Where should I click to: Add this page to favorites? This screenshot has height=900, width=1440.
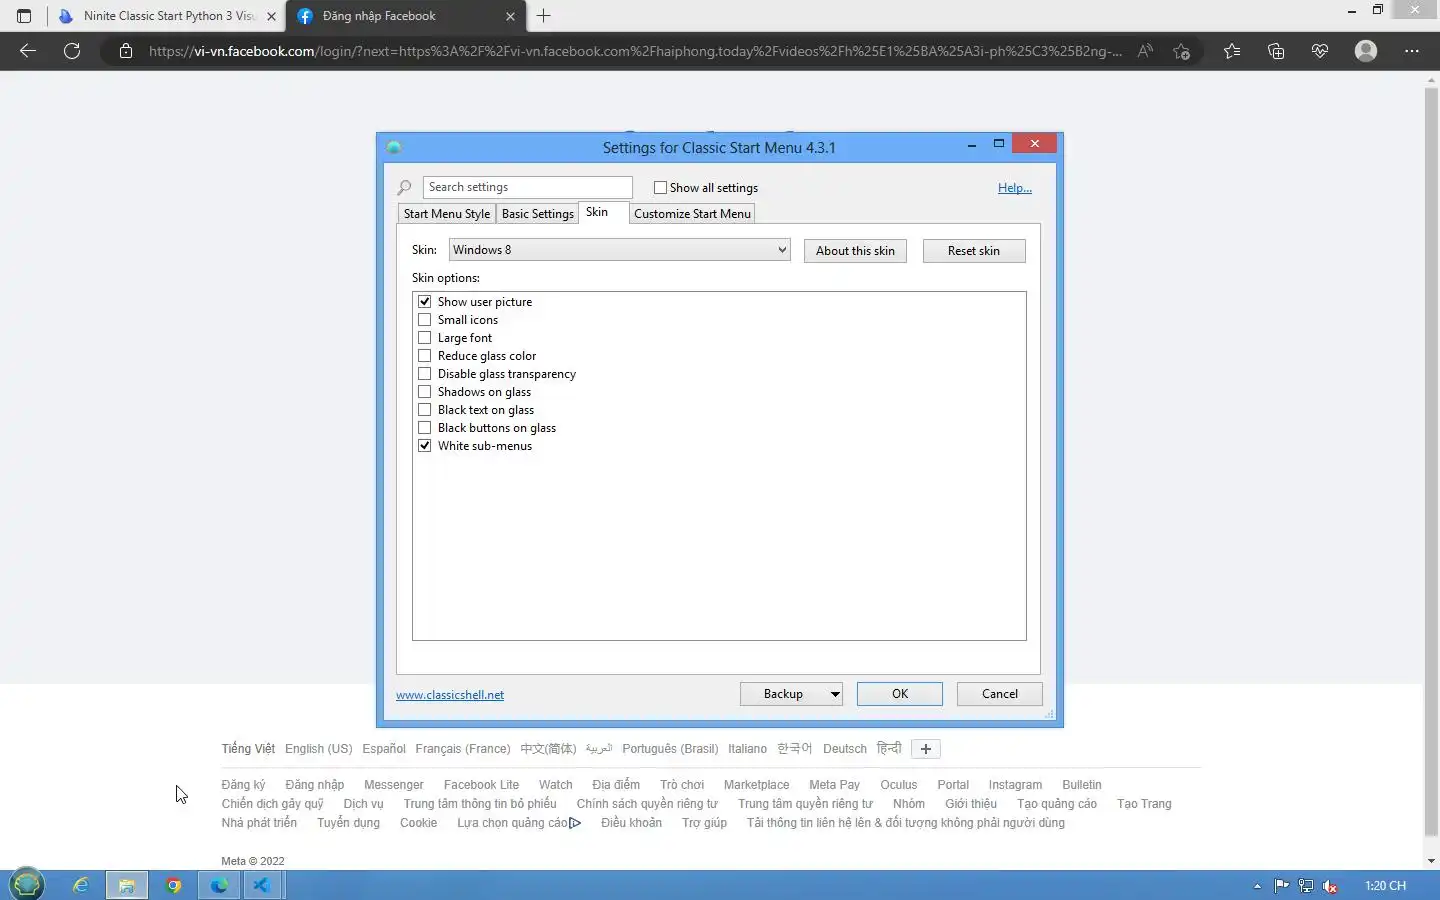(1182, 51)
